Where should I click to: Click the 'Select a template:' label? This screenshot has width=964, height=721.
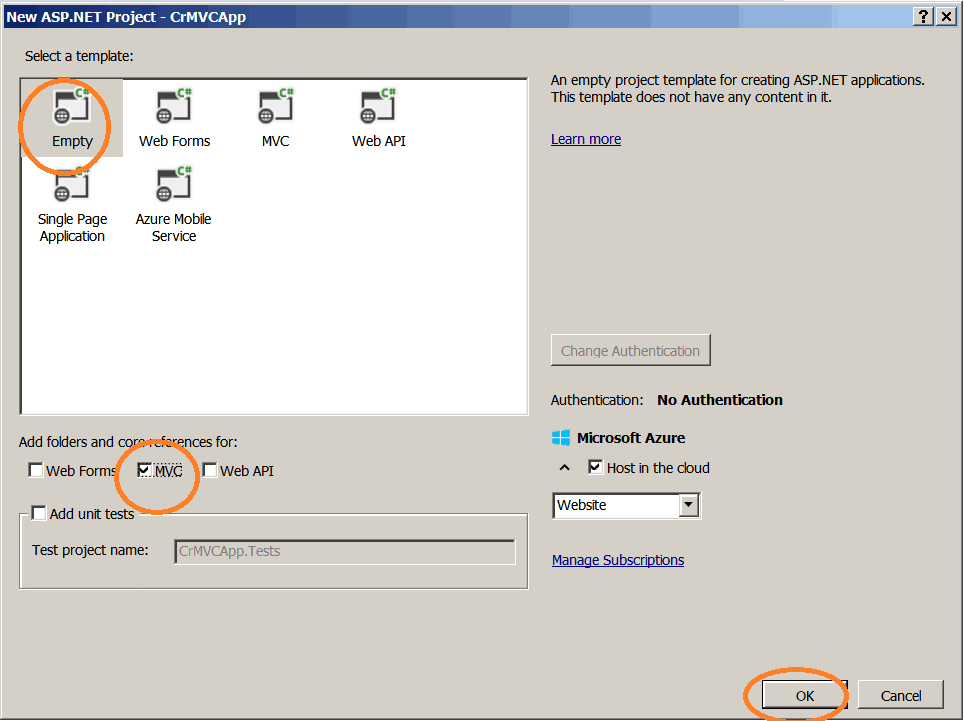[79, 56]
